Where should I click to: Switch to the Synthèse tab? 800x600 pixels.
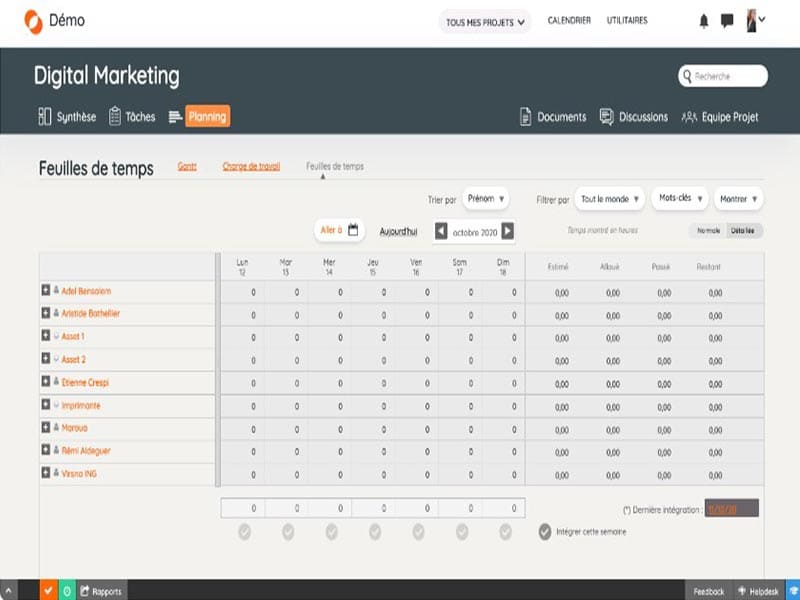pyautogui.click(x=67, y=117)
